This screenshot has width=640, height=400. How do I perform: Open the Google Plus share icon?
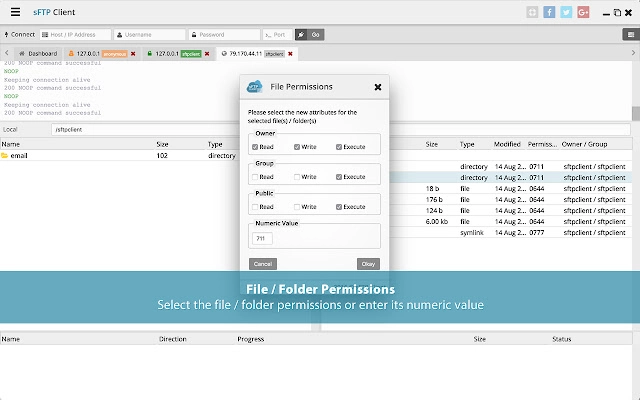[x=583, y=12]
